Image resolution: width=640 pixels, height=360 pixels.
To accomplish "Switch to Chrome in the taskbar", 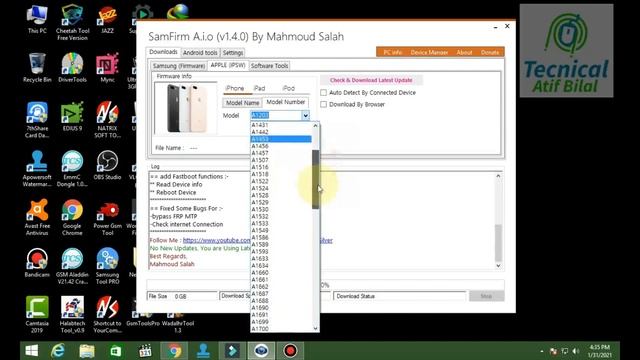I will pyautogui.click(x=174, y=351).
